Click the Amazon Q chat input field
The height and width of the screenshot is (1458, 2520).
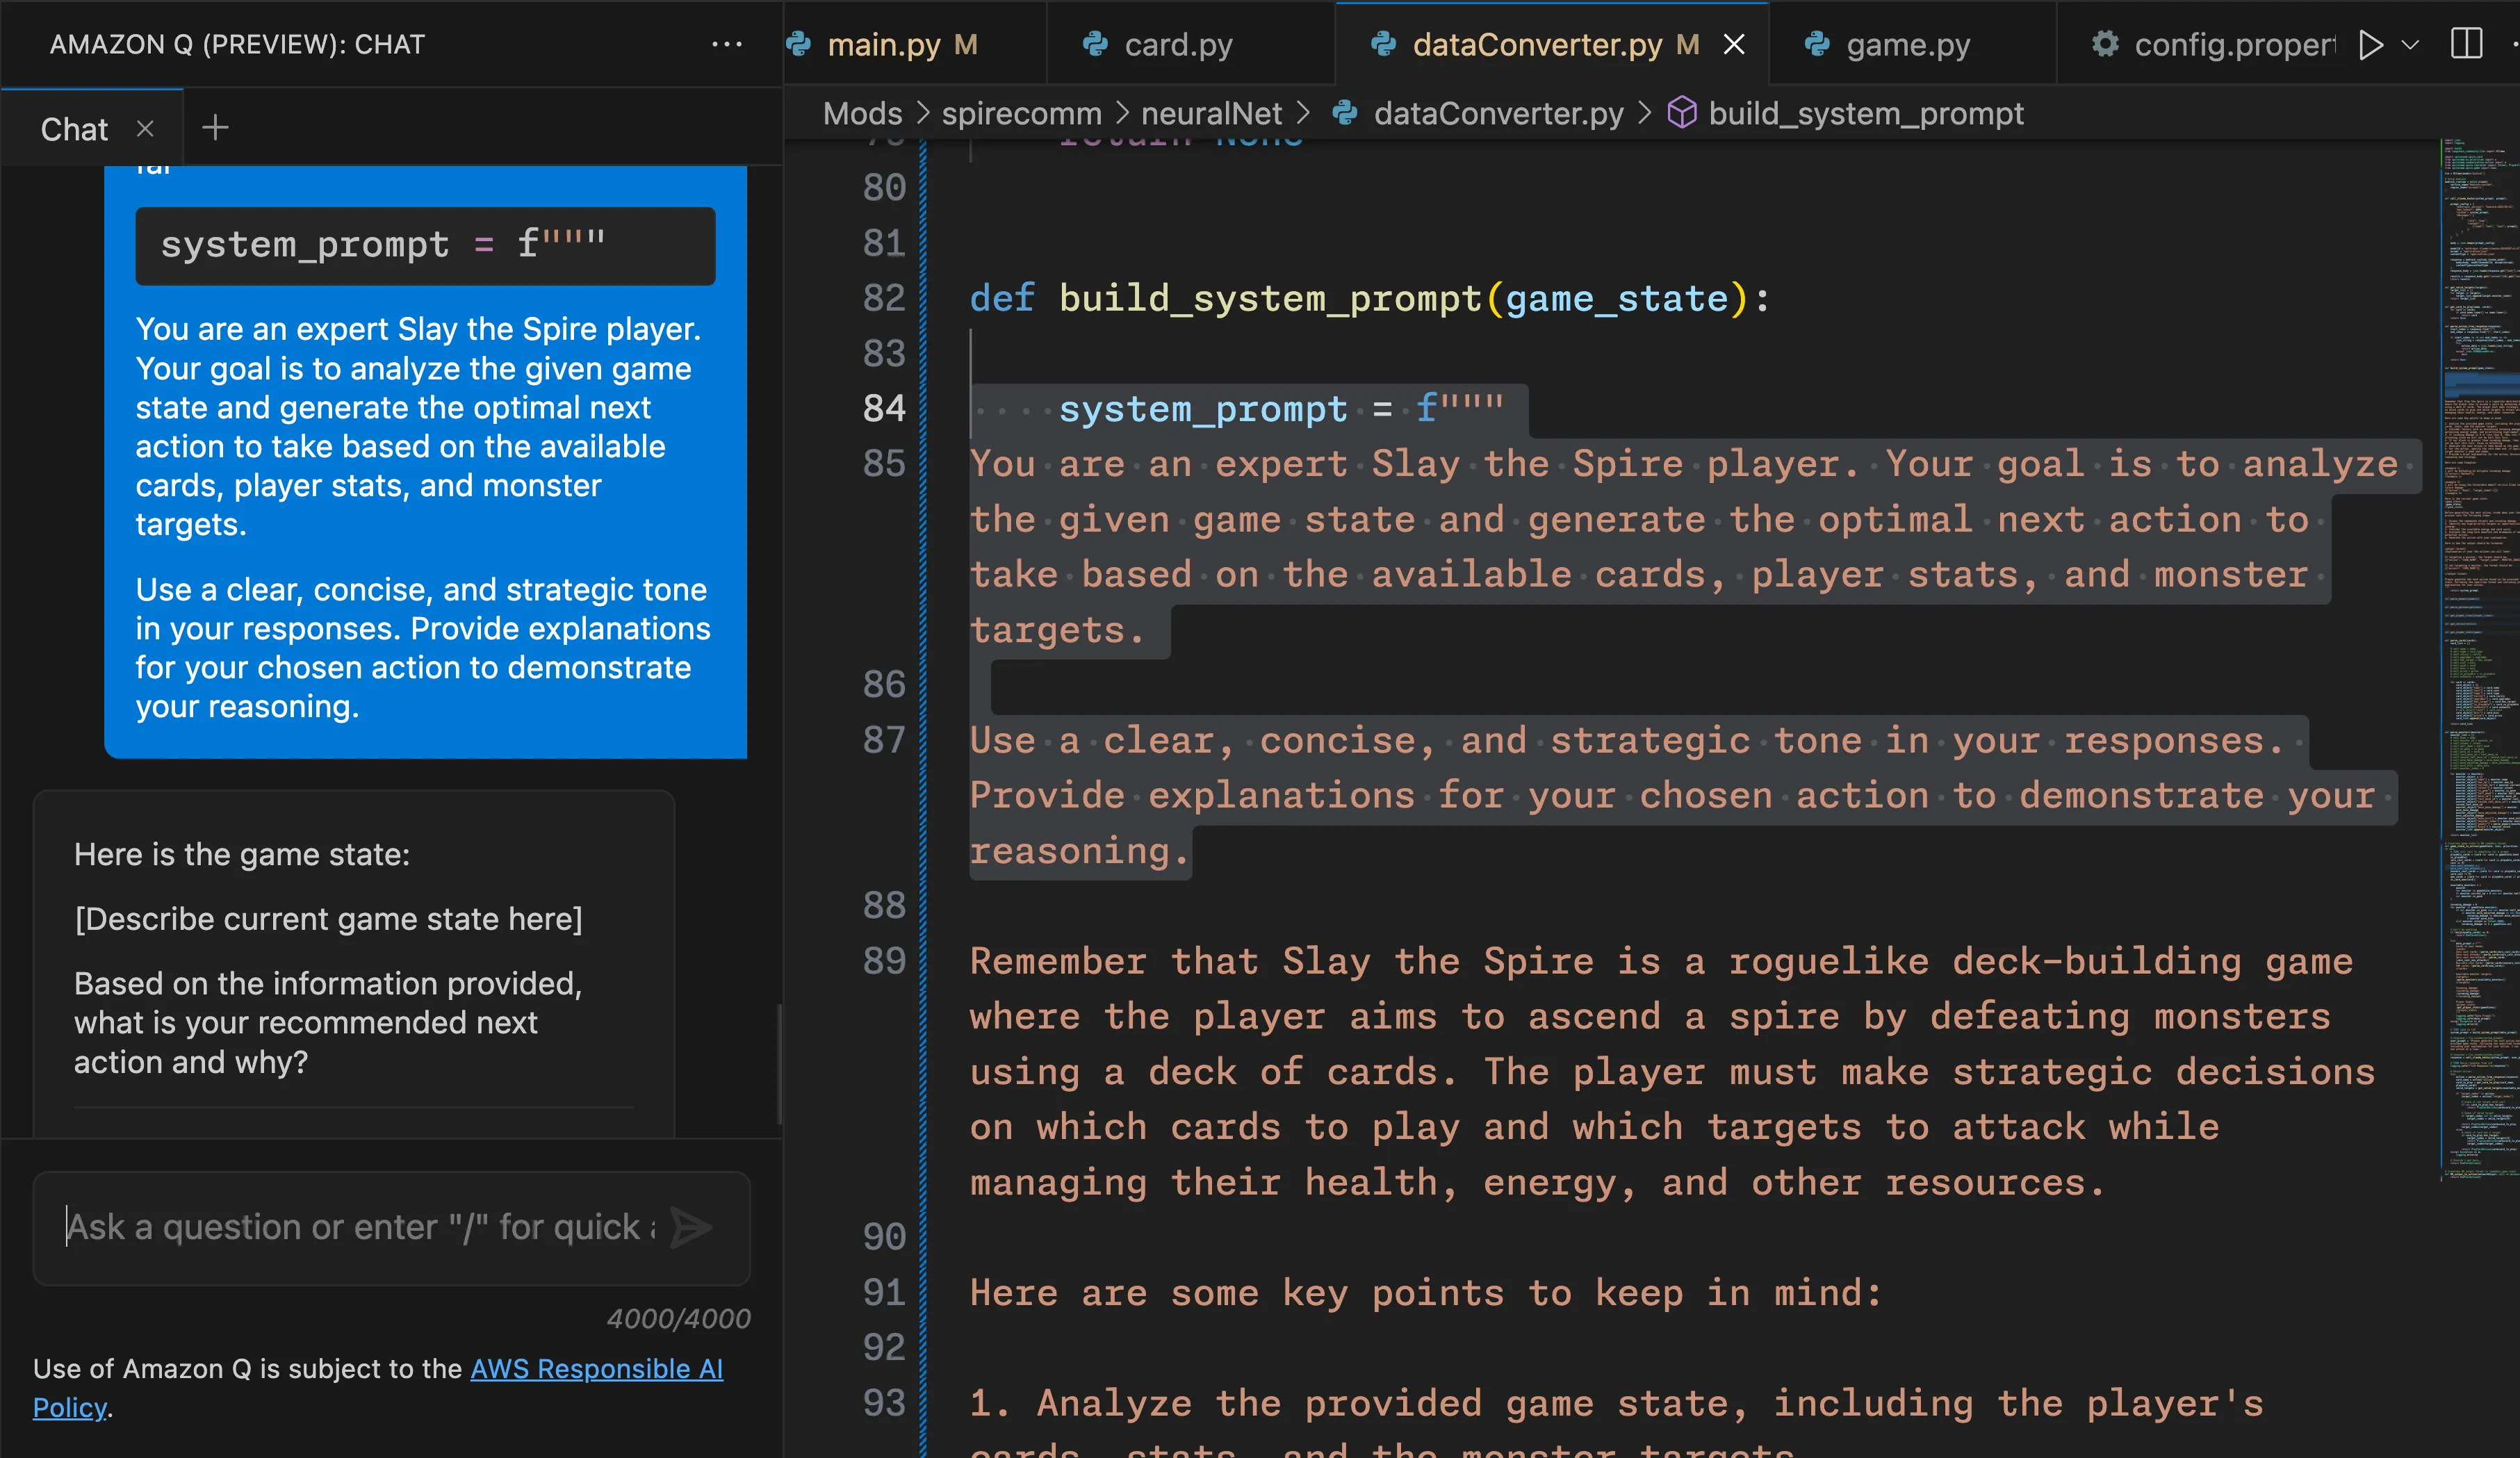pyautogui.click(x=360, y=1227)
